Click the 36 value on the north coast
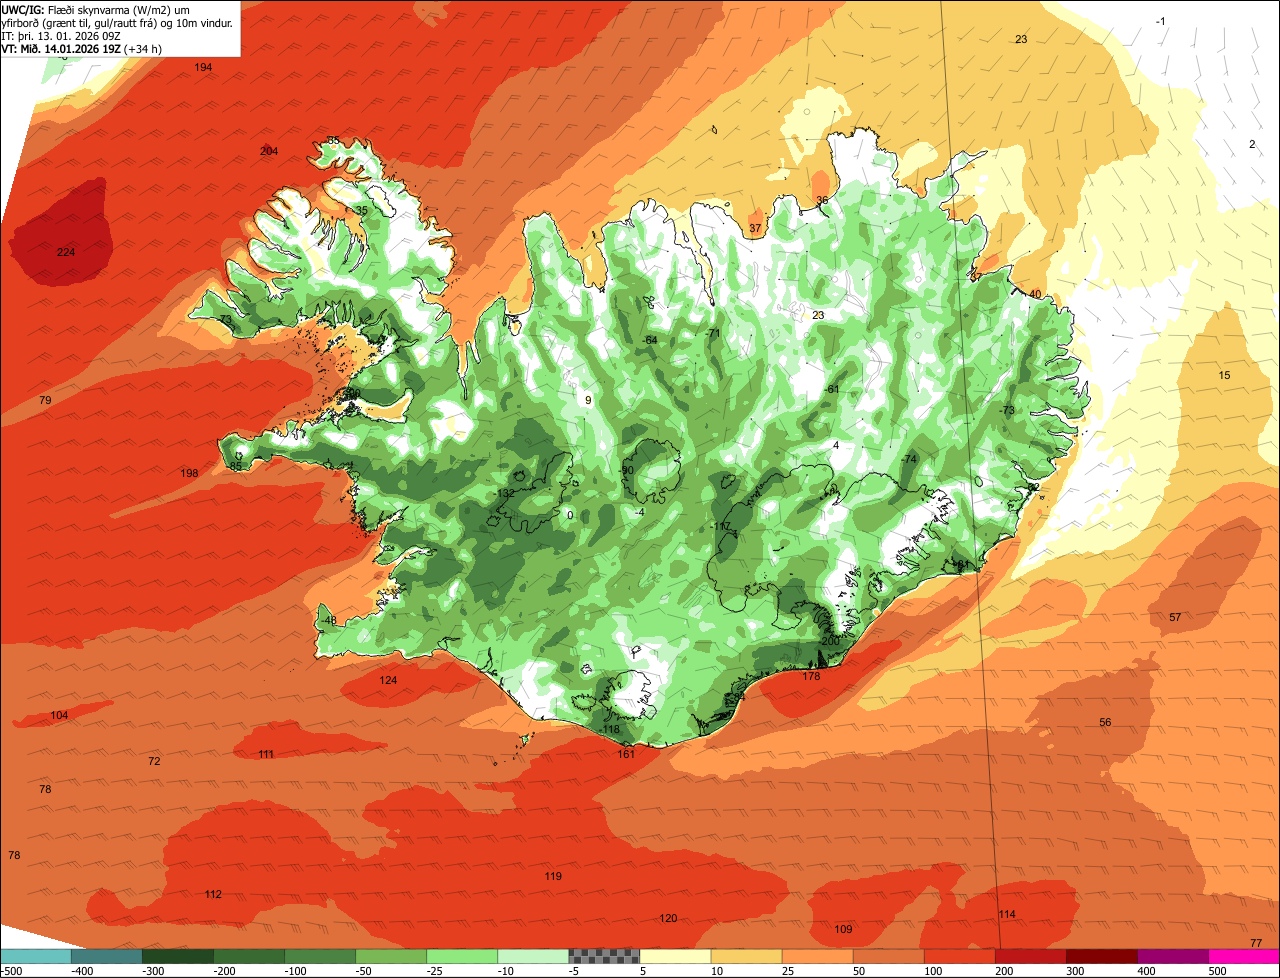 pyautogui.click(x=822, y=200)
